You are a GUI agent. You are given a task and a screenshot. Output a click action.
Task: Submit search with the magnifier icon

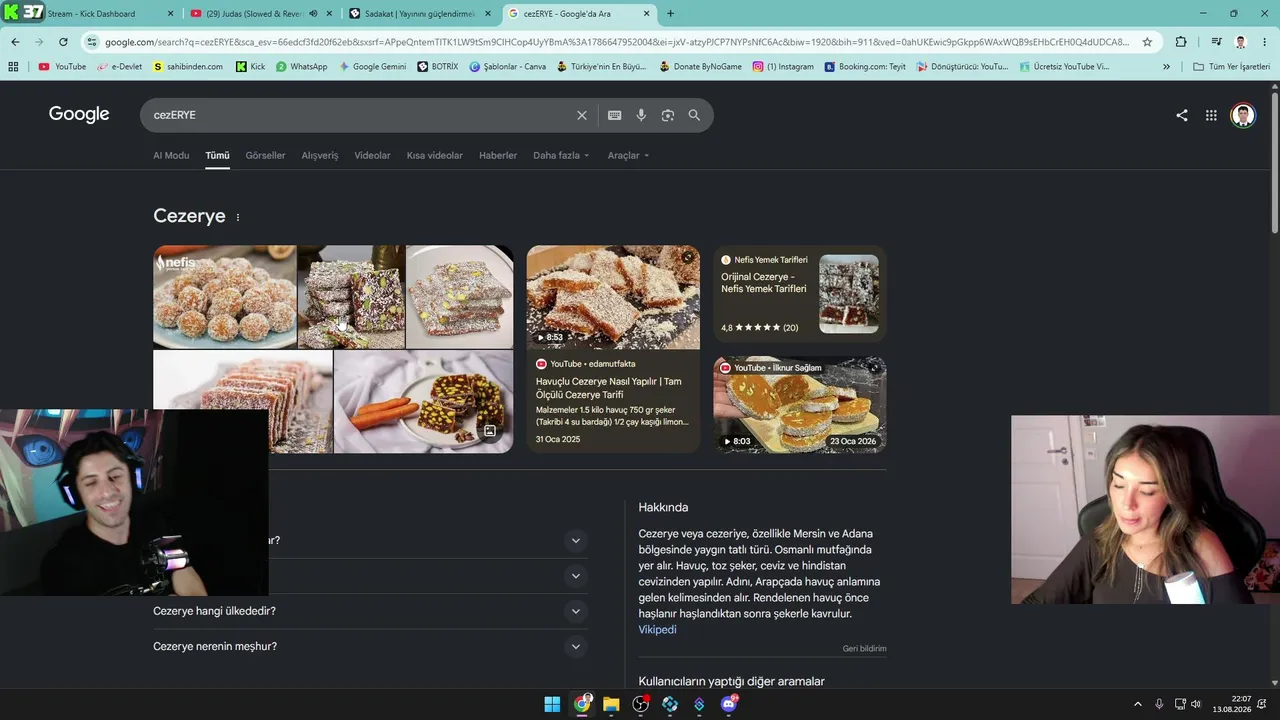point(694,115)
